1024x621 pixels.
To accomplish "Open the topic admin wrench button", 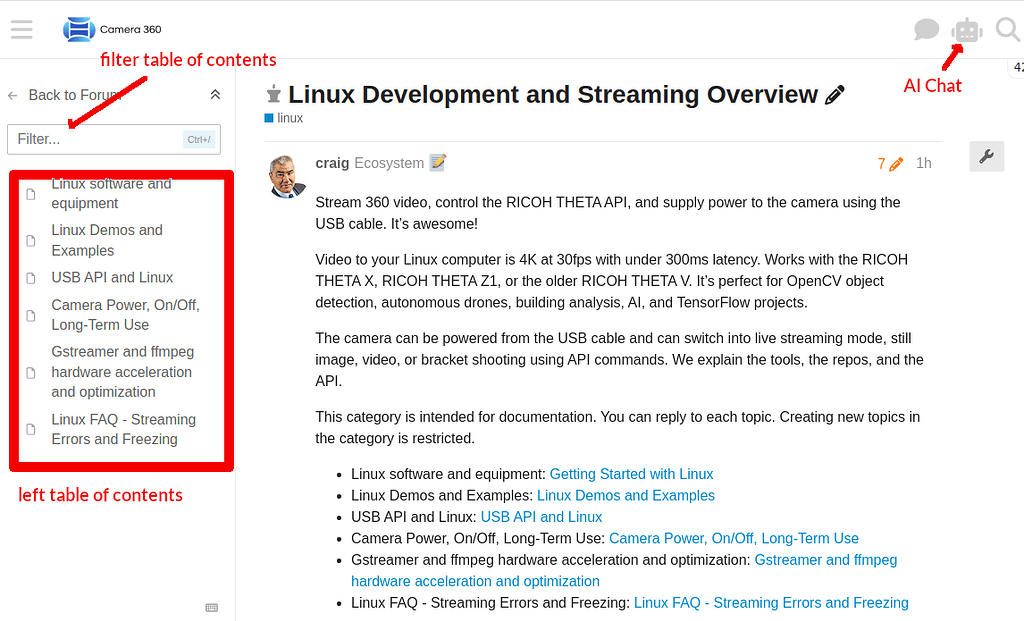I will tap(986, 157).
